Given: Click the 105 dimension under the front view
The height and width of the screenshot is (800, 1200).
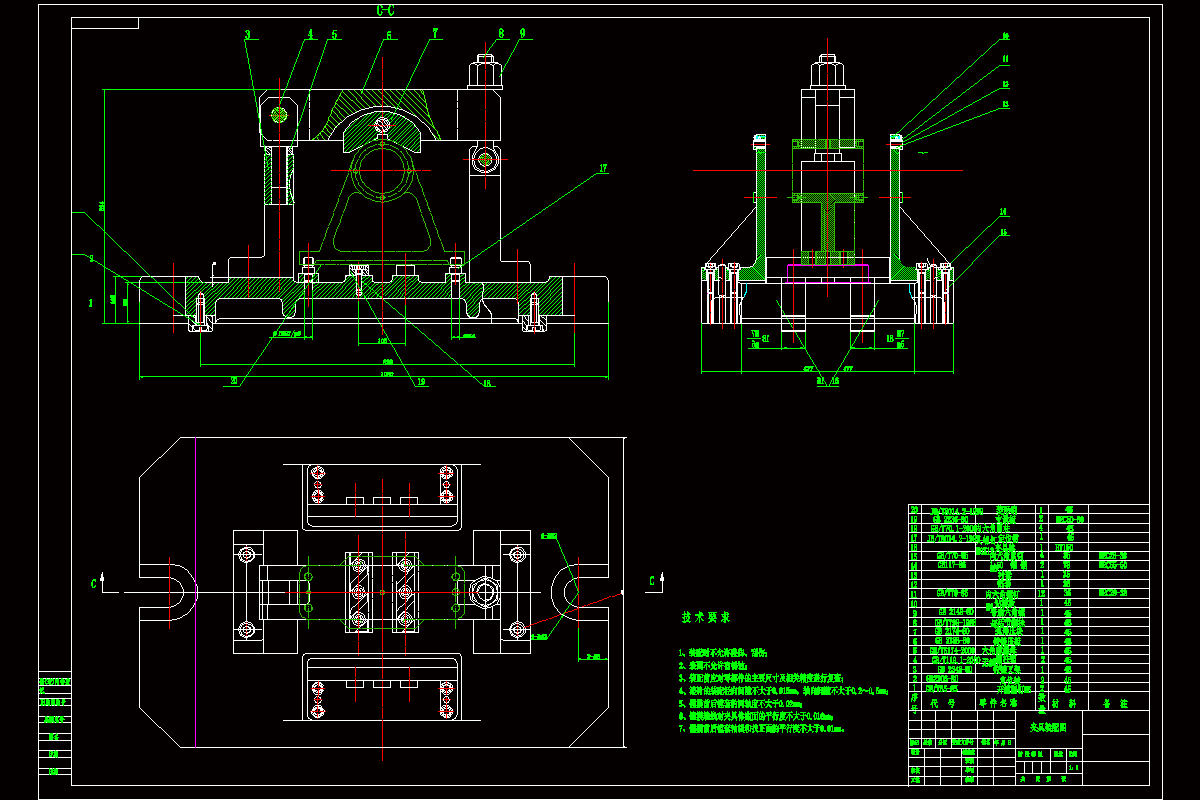Looking at the screenshot, I should [x=383, y=340].
